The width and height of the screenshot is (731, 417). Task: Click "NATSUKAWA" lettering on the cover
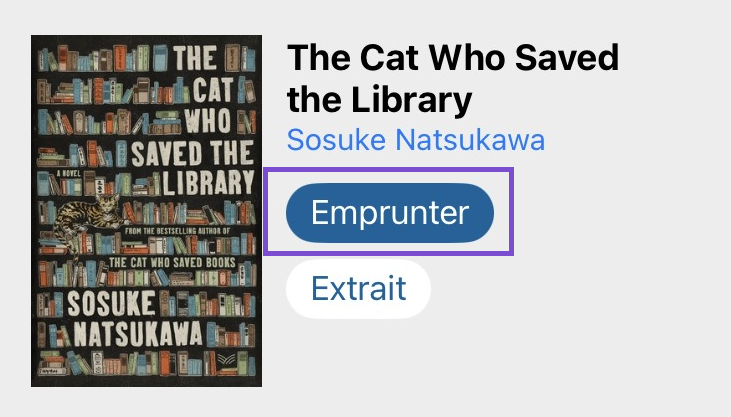pyautogui.click(x=138, y=334)
